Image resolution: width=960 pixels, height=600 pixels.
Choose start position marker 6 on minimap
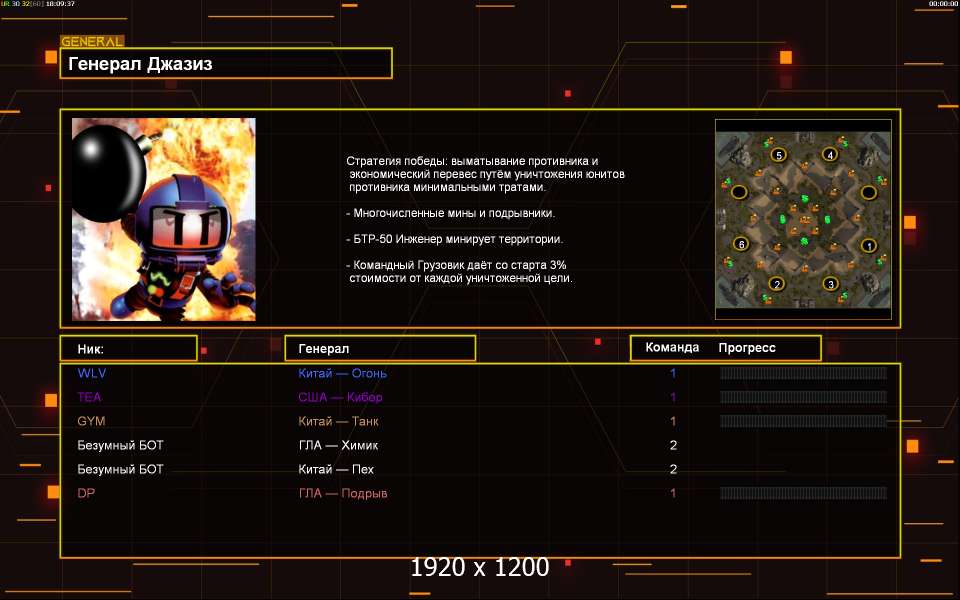tap(741, 244)
